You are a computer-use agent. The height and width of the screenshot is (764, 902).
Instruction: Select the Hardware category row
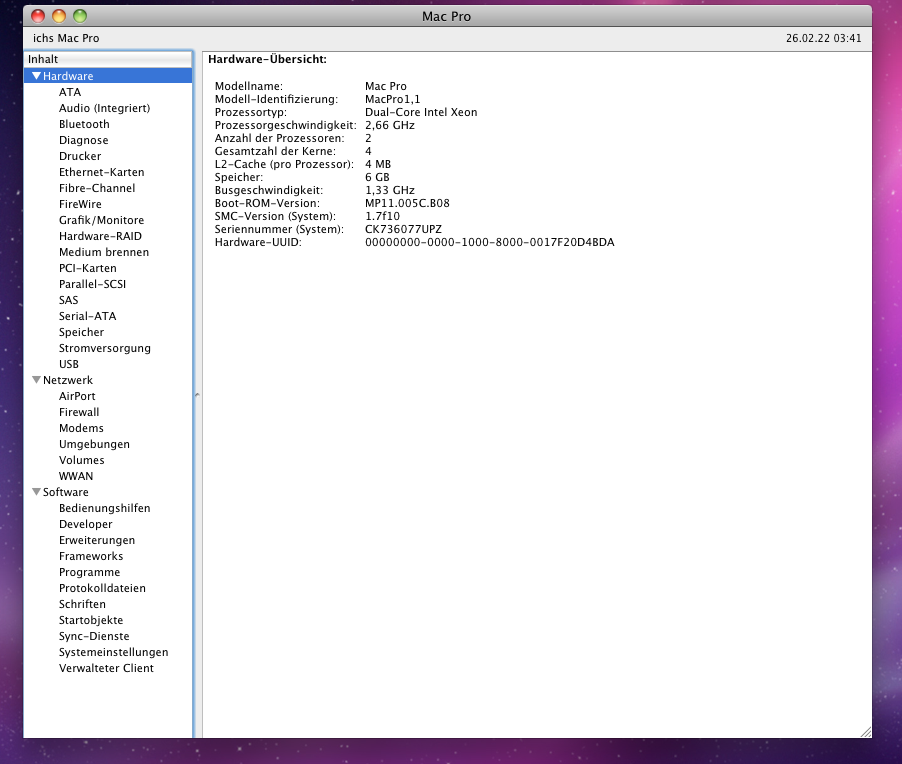[x=108, y=76]
